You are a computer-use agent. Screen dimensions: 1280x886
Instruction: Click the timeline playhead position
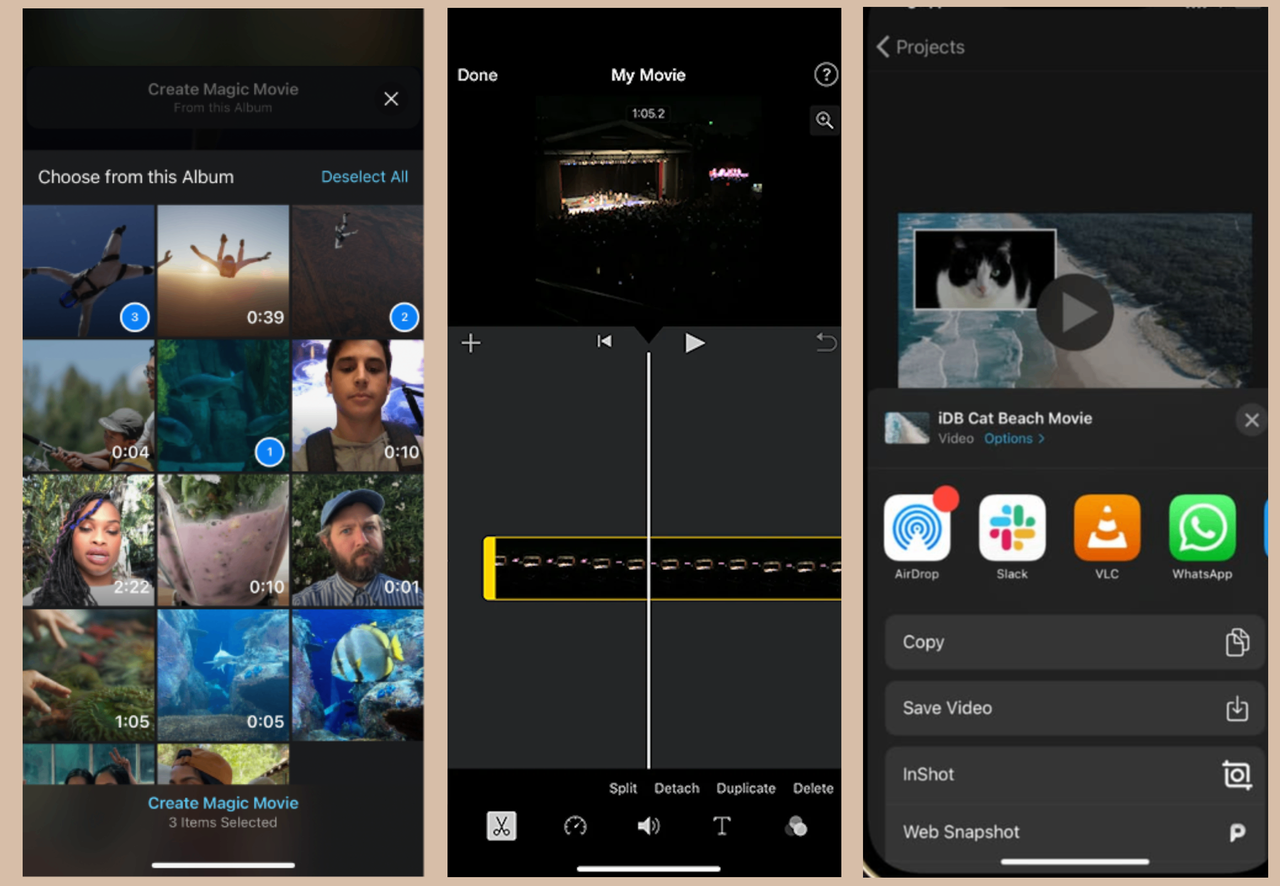coord(647,567)
